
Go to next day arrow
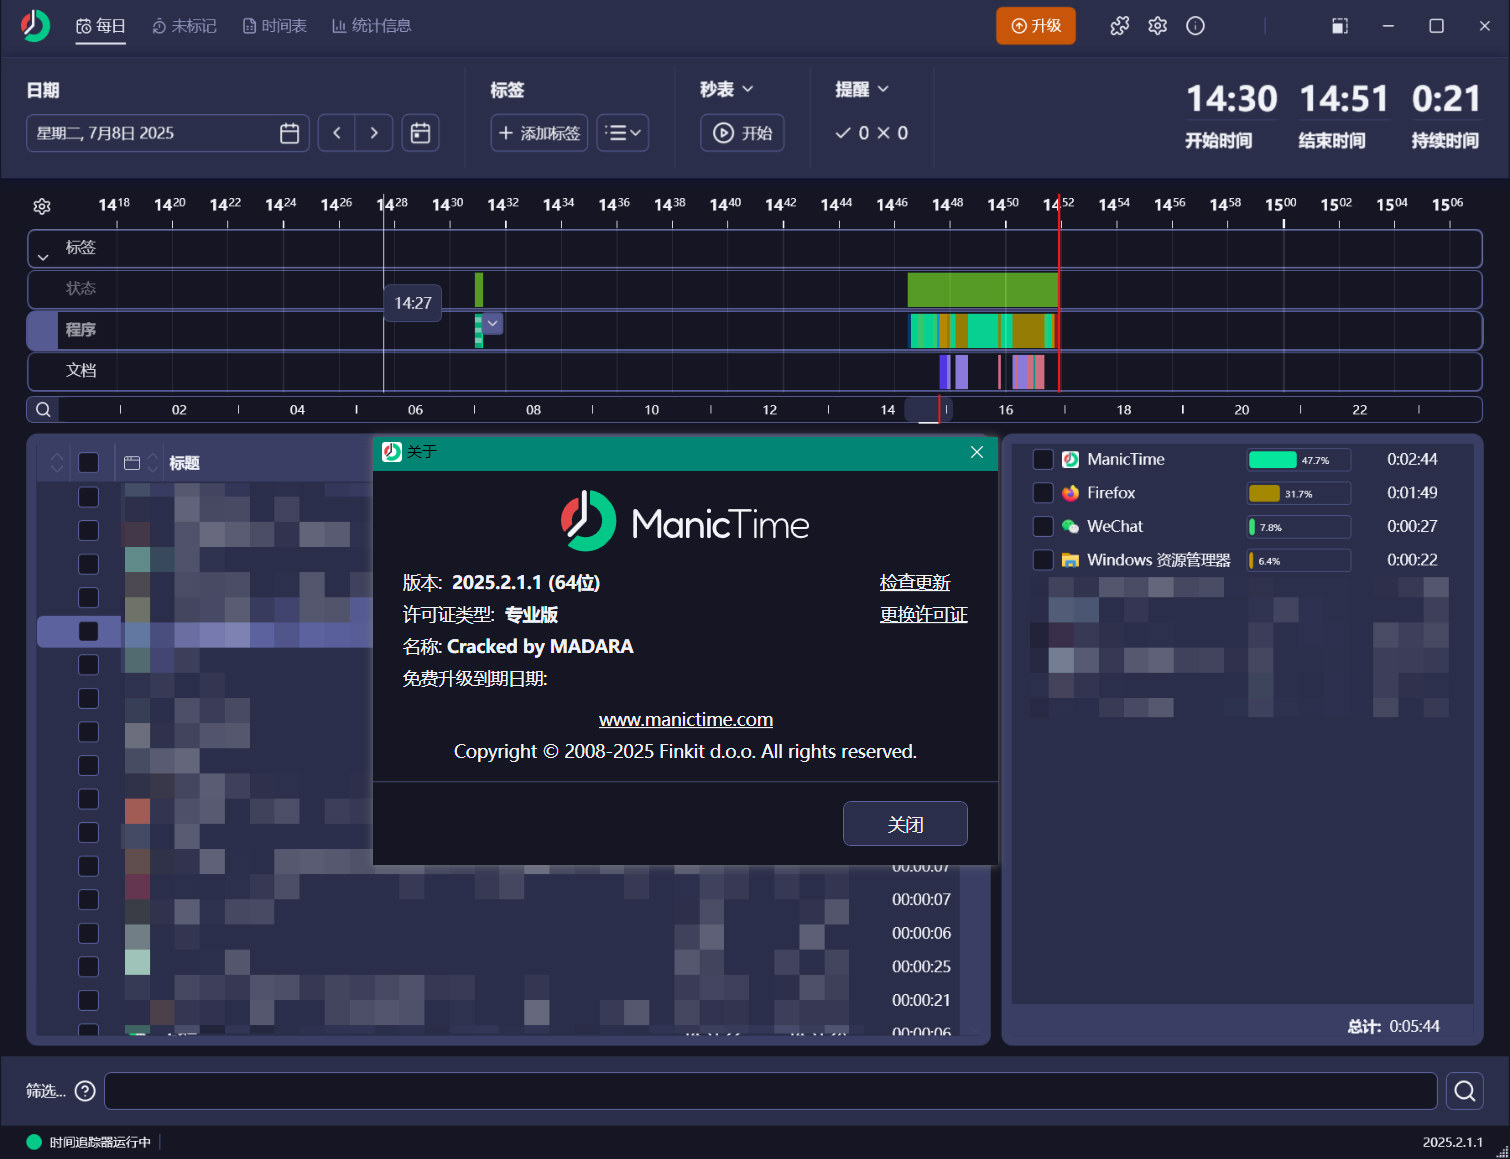(x=374, y=133)
